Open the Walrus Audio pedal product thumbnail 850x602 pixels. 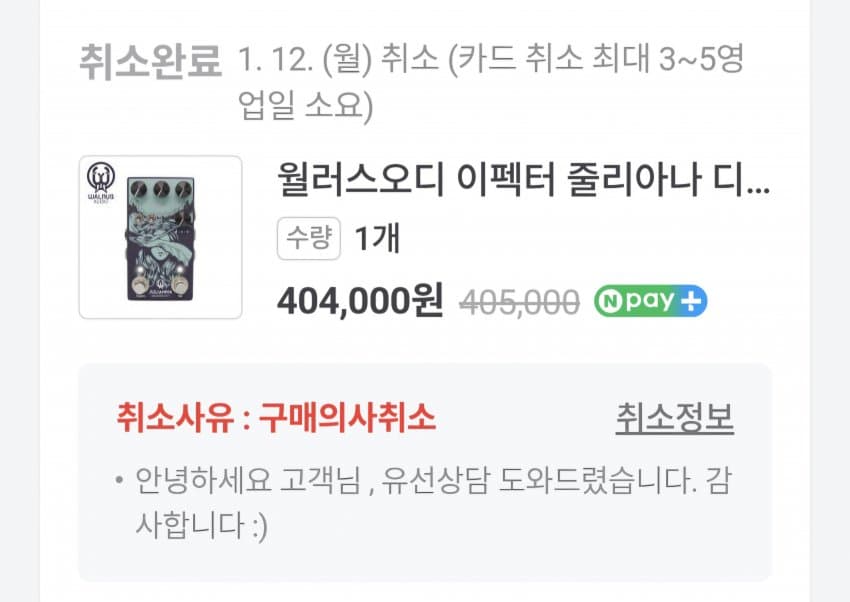tap(160, 237)
